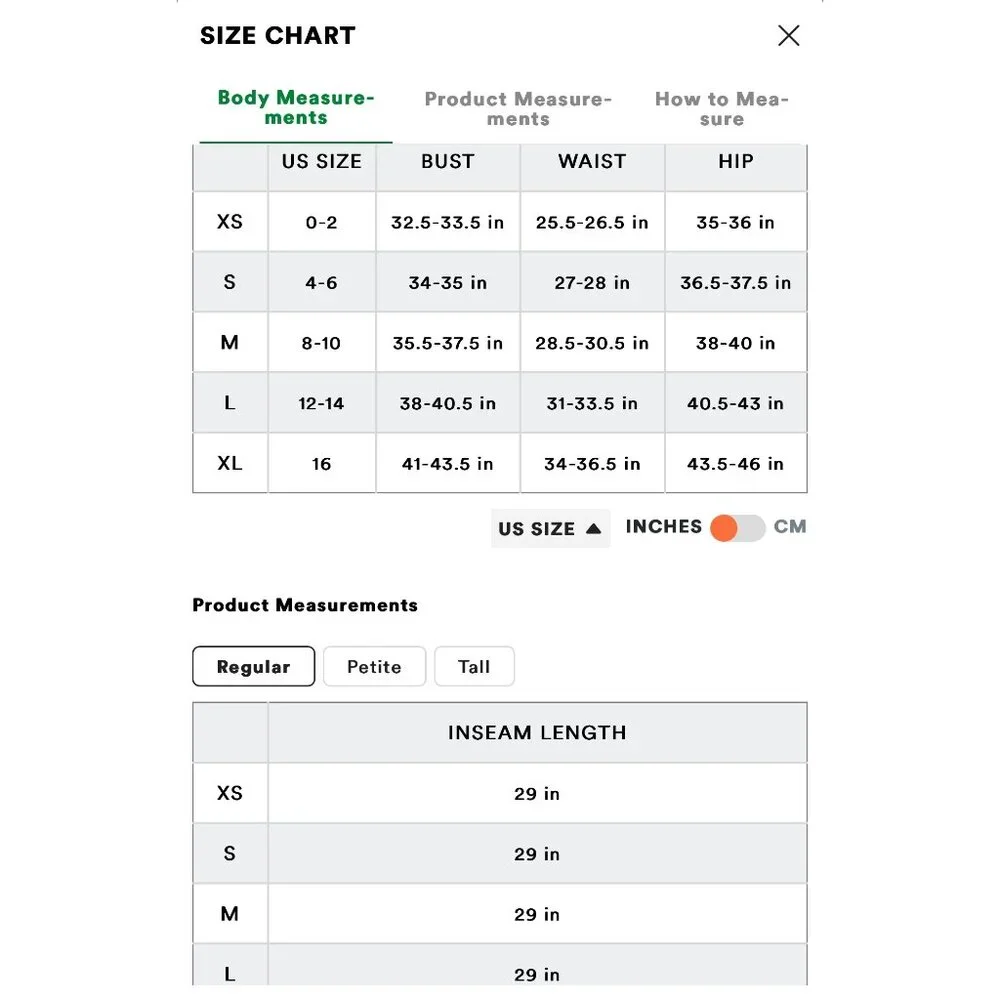Choose the Petite fit button
This screenshot has width=1000, height=1000.
[x=374, y=667]
